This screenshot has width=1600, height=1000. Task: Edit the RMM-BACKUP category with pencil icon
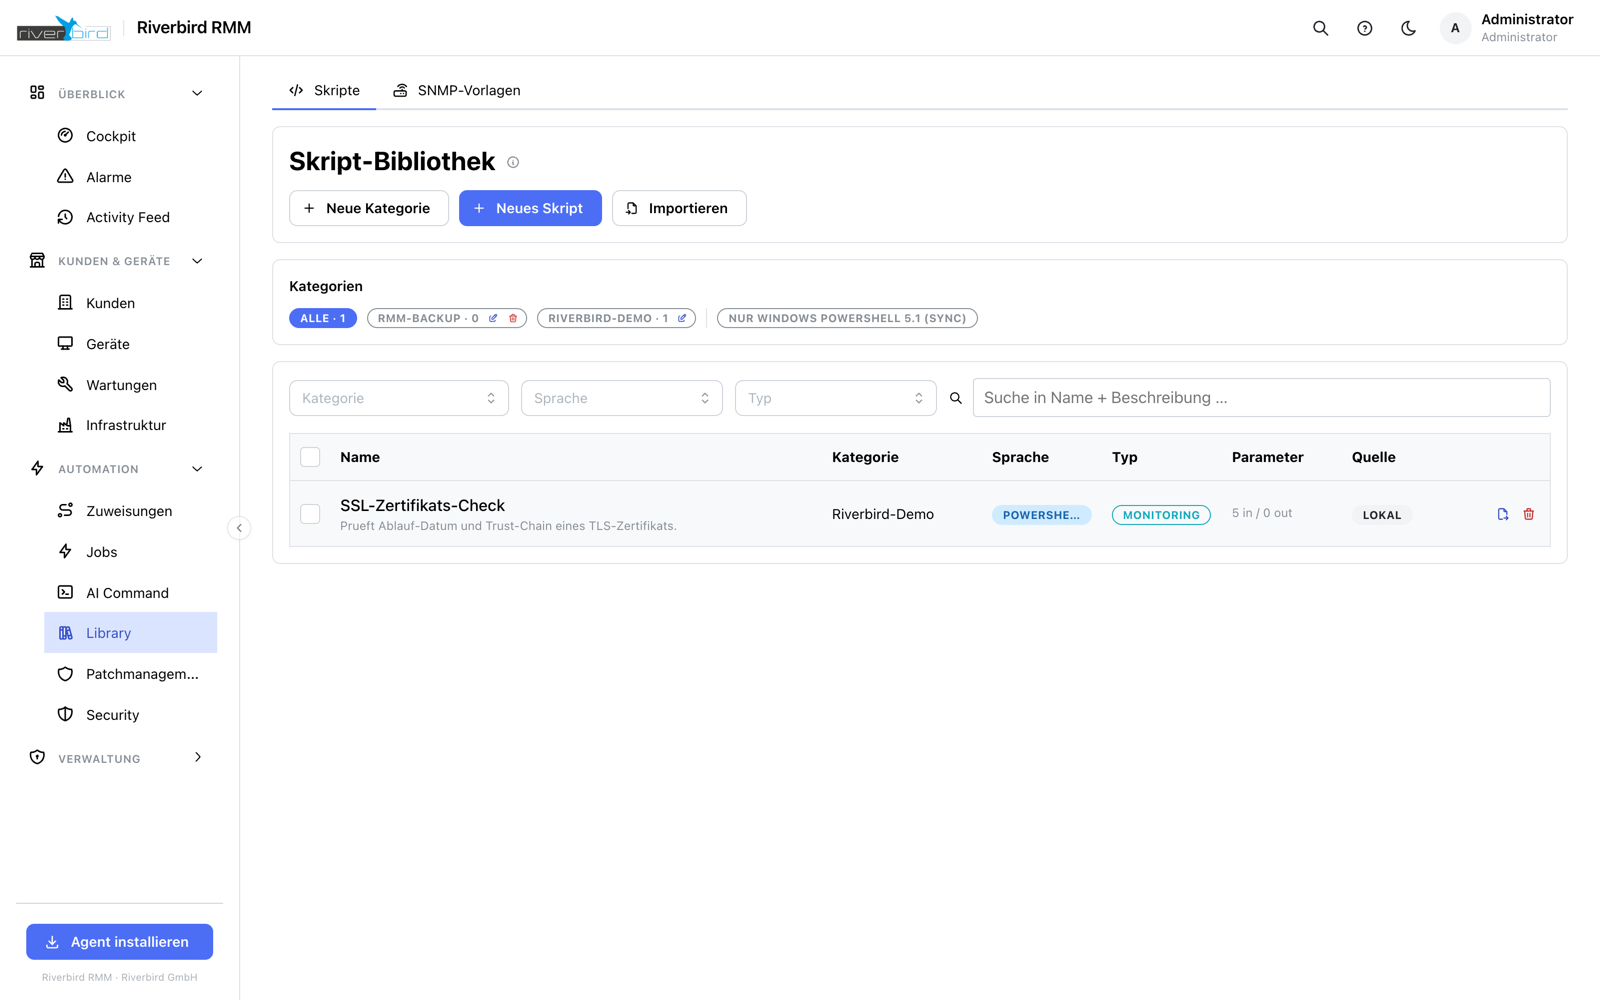click(493, 318)
